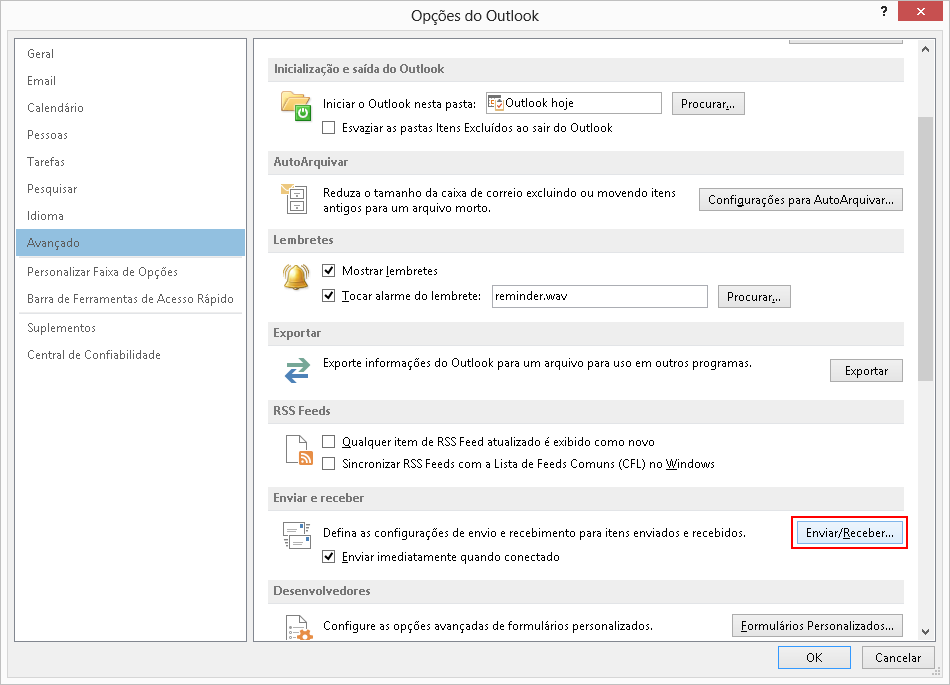The width and height of the screenshot is (950, 685).
Task: Click Procurar next to reminder.wav field
Action: 754,297
